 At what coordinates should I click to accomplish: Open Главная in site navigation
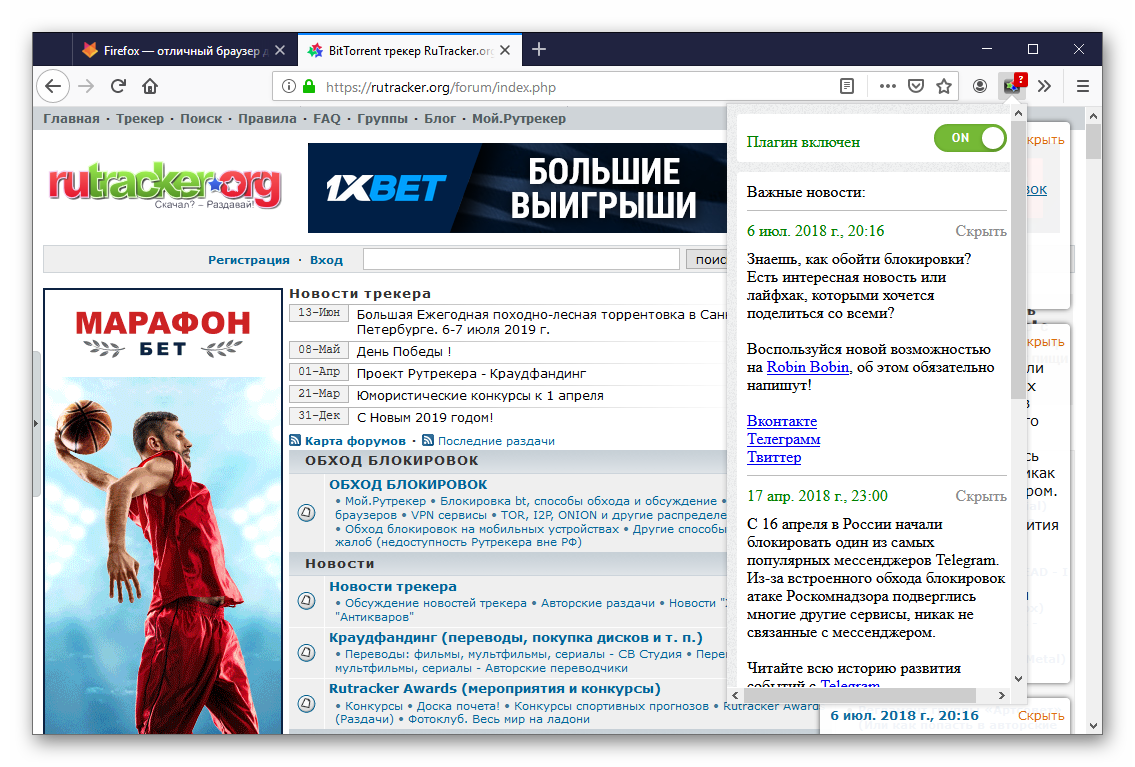pyautogui.click(x=71, y=119)
